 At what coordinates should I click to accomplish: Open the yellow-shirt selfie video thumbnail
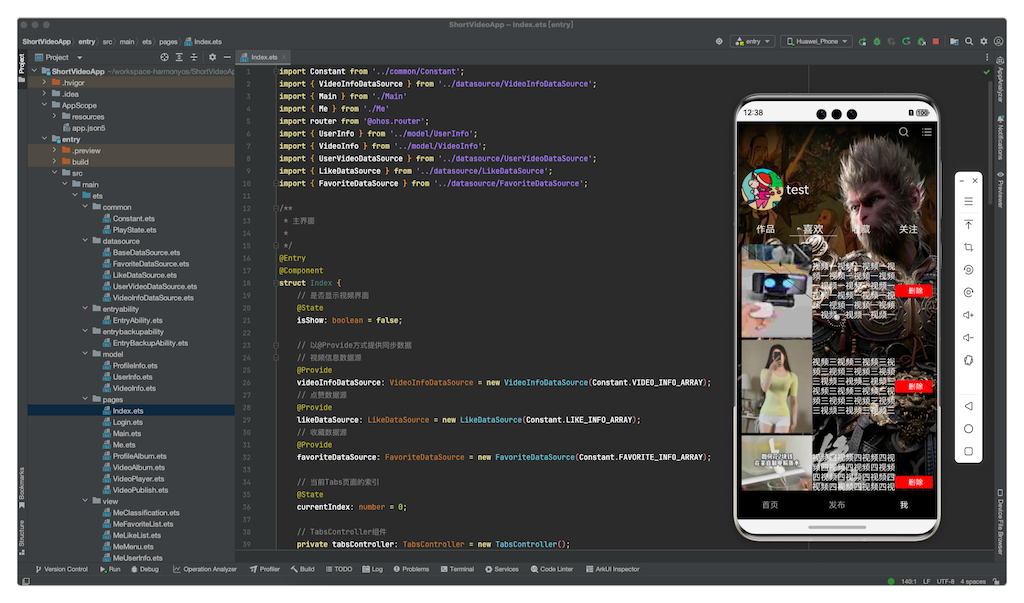click(776, 387)
